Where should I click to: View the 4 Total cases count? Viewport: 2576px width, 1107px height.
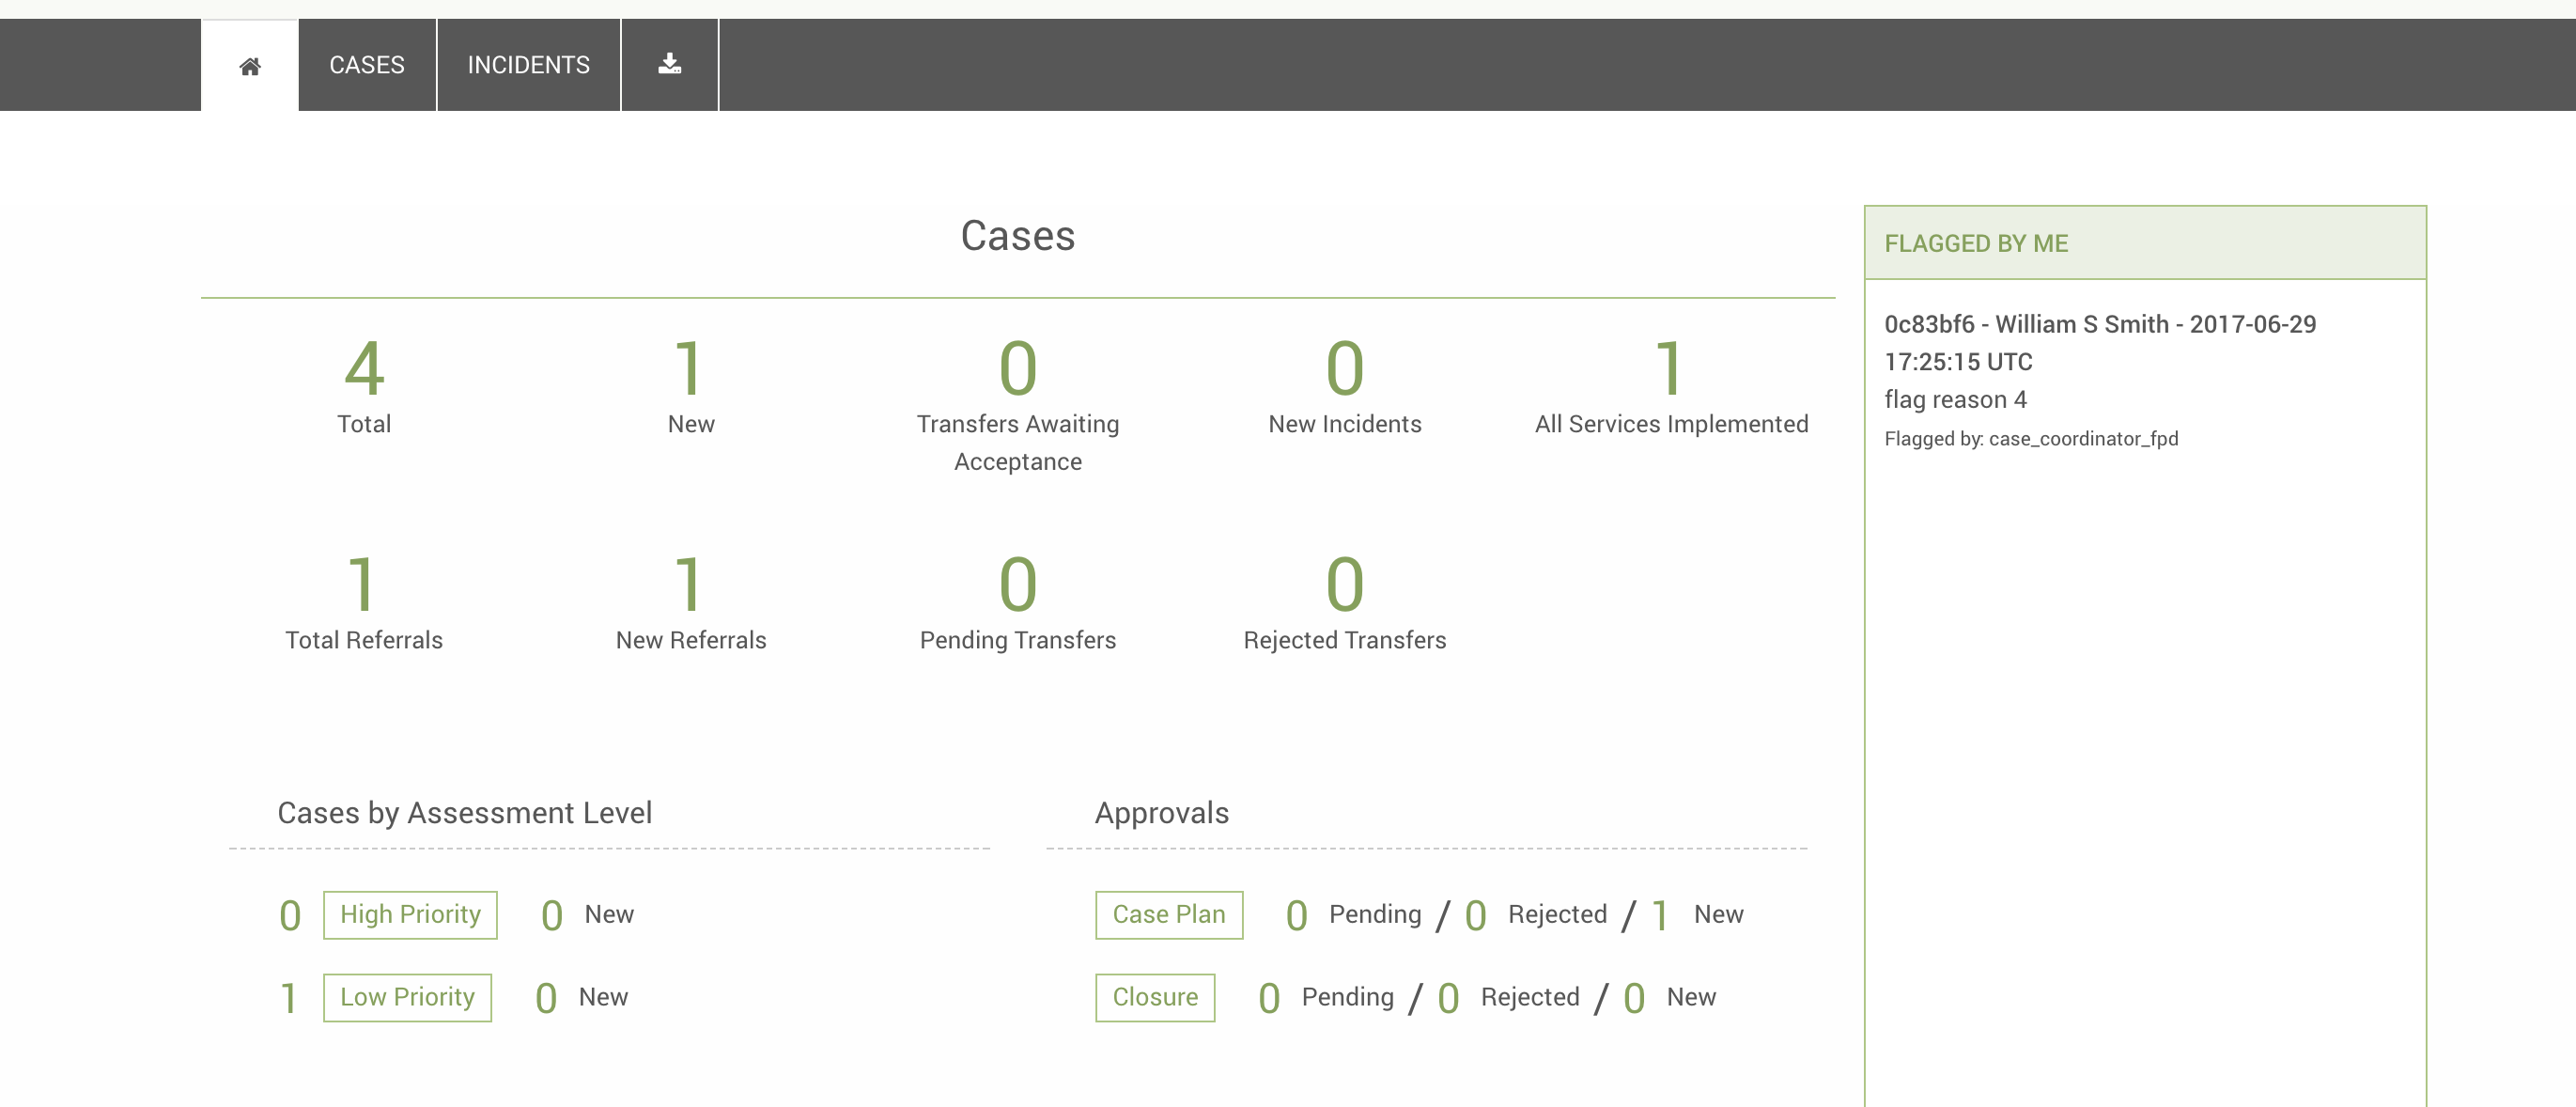pos(364,368)
